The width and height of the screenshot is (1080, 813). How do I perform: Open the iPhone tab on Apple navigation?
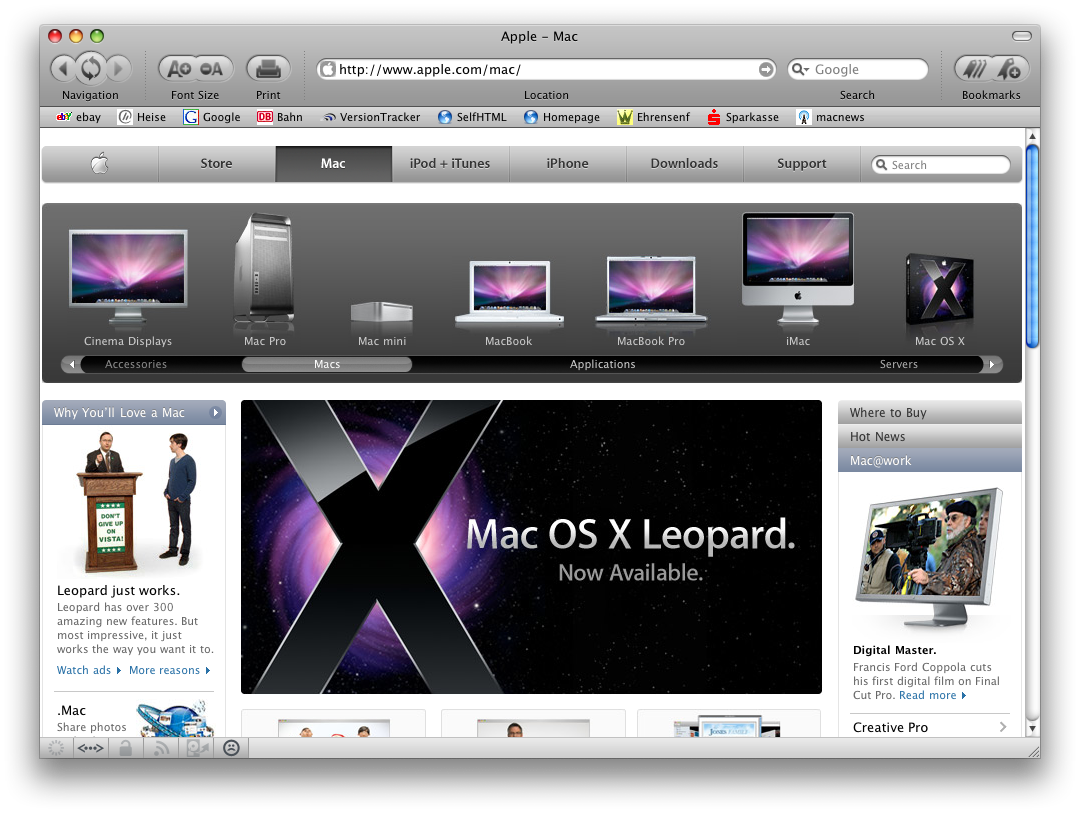568,163
